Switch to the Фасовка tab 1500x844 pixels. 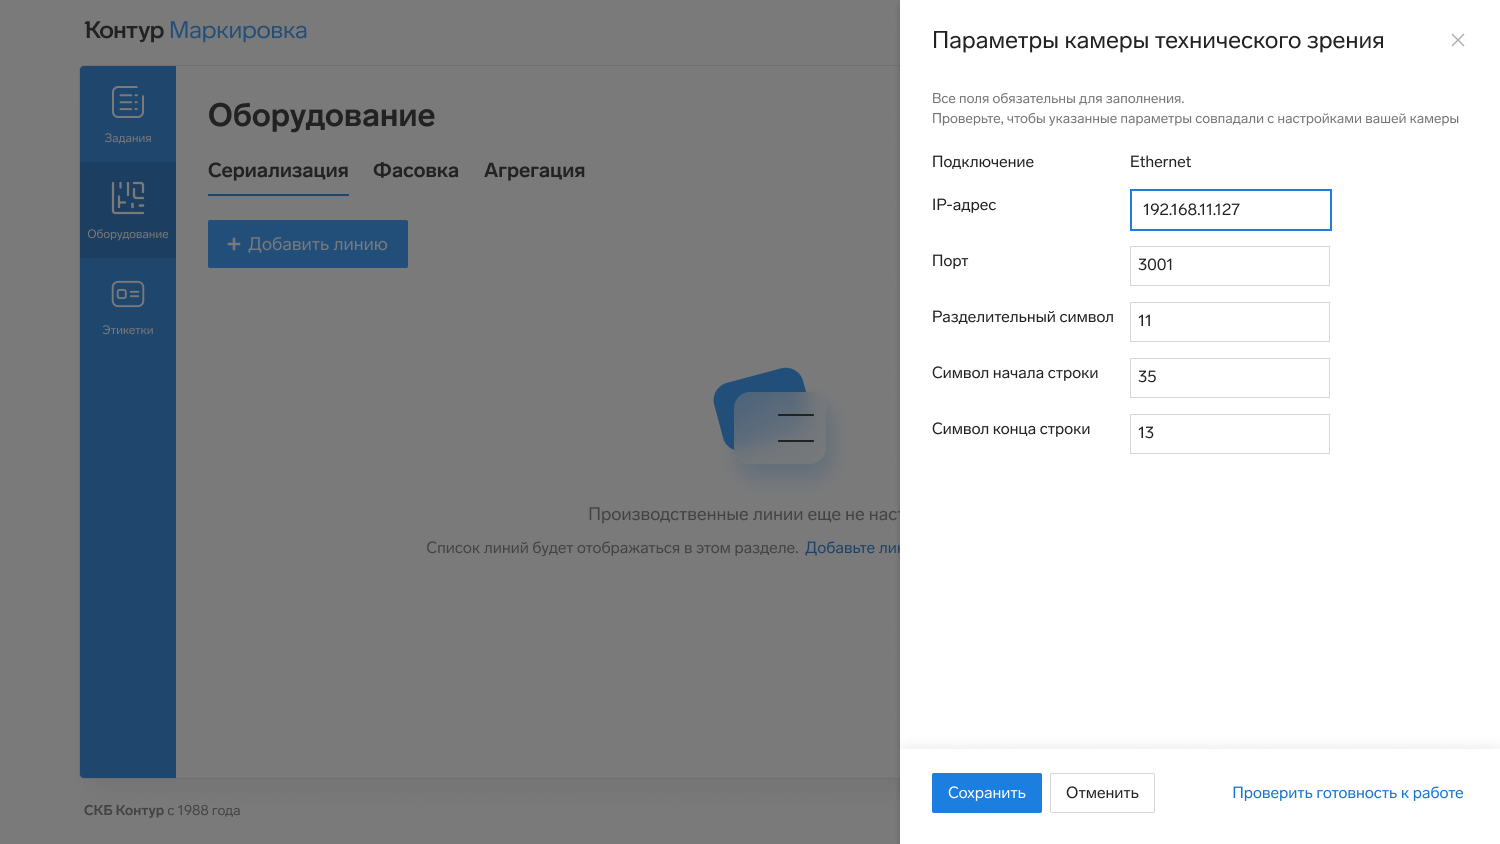coord(416,171)
